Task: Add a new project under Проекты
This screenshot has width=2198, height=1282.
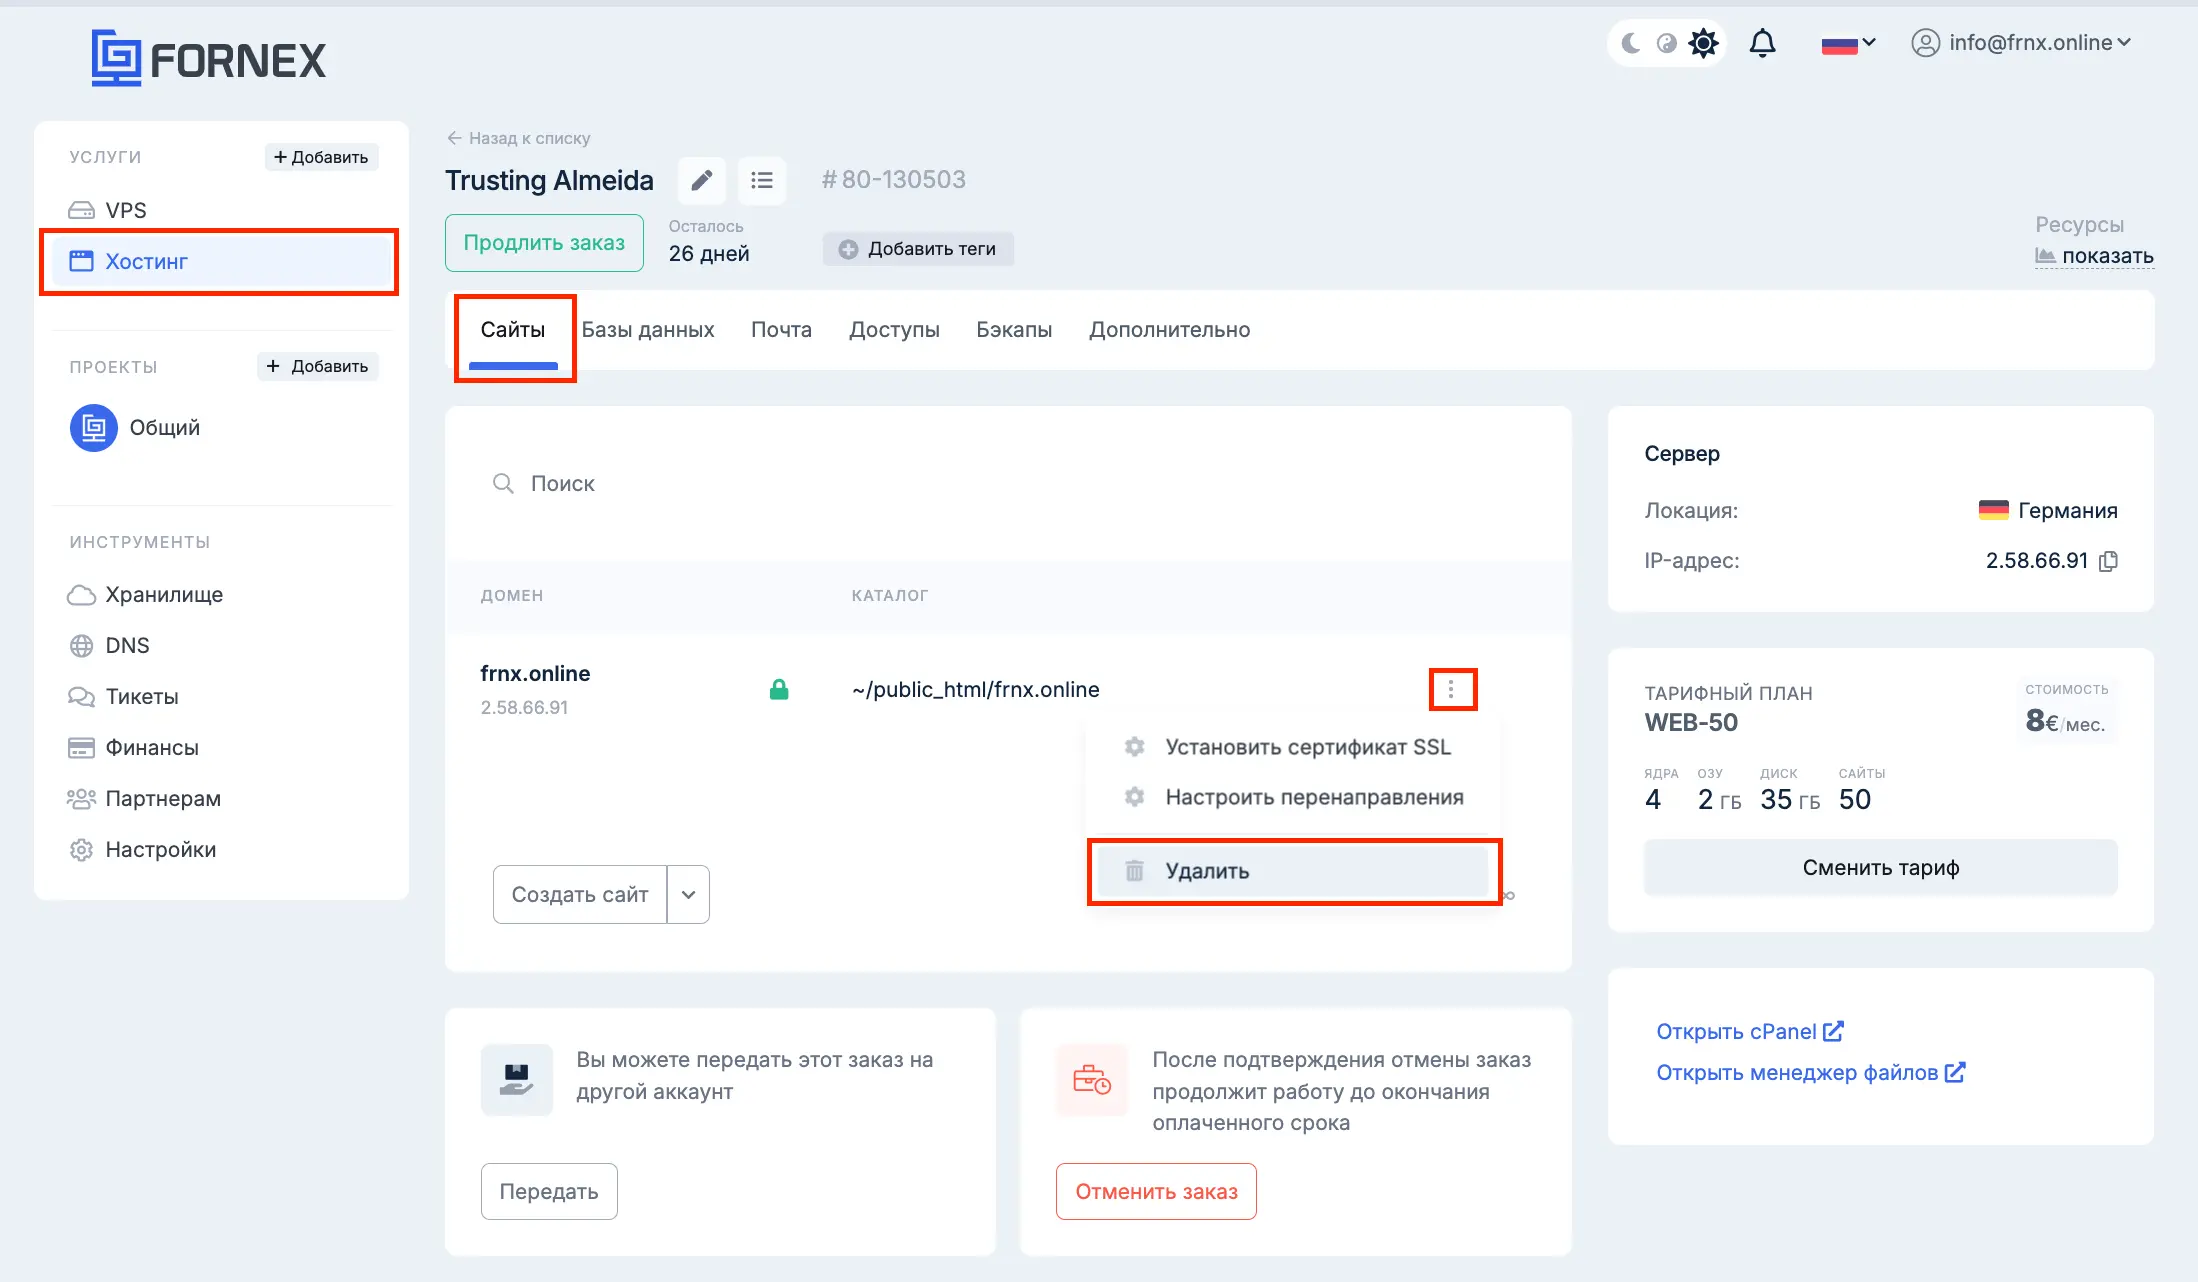Action: 318,366
